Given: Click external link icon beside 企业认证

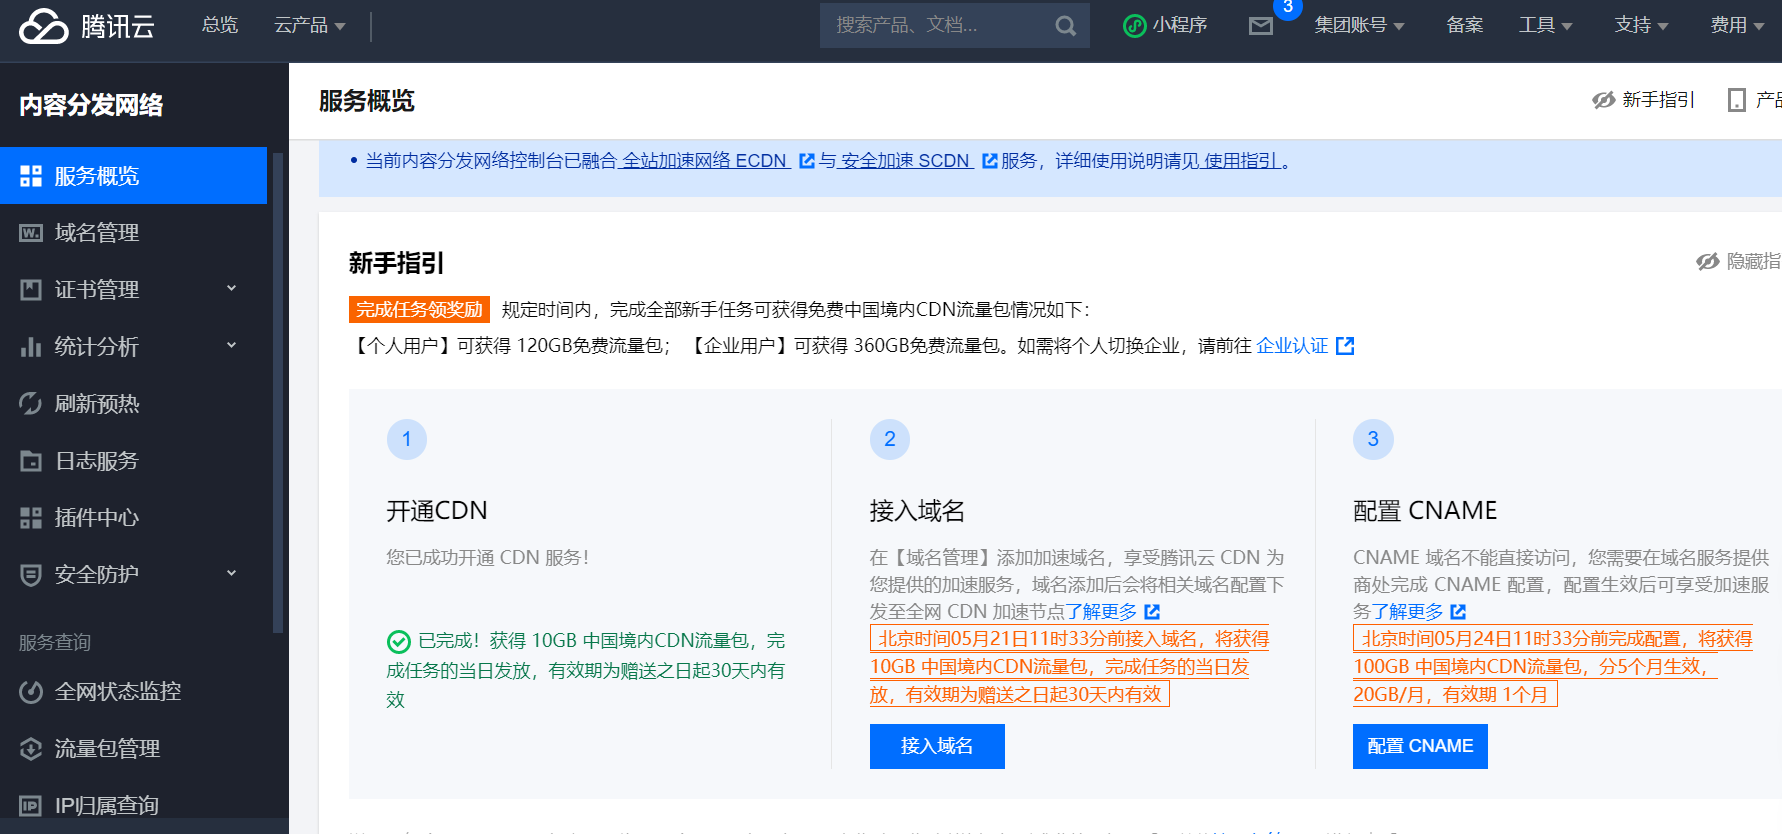Looking at the screenshot, I should 1345,346.
